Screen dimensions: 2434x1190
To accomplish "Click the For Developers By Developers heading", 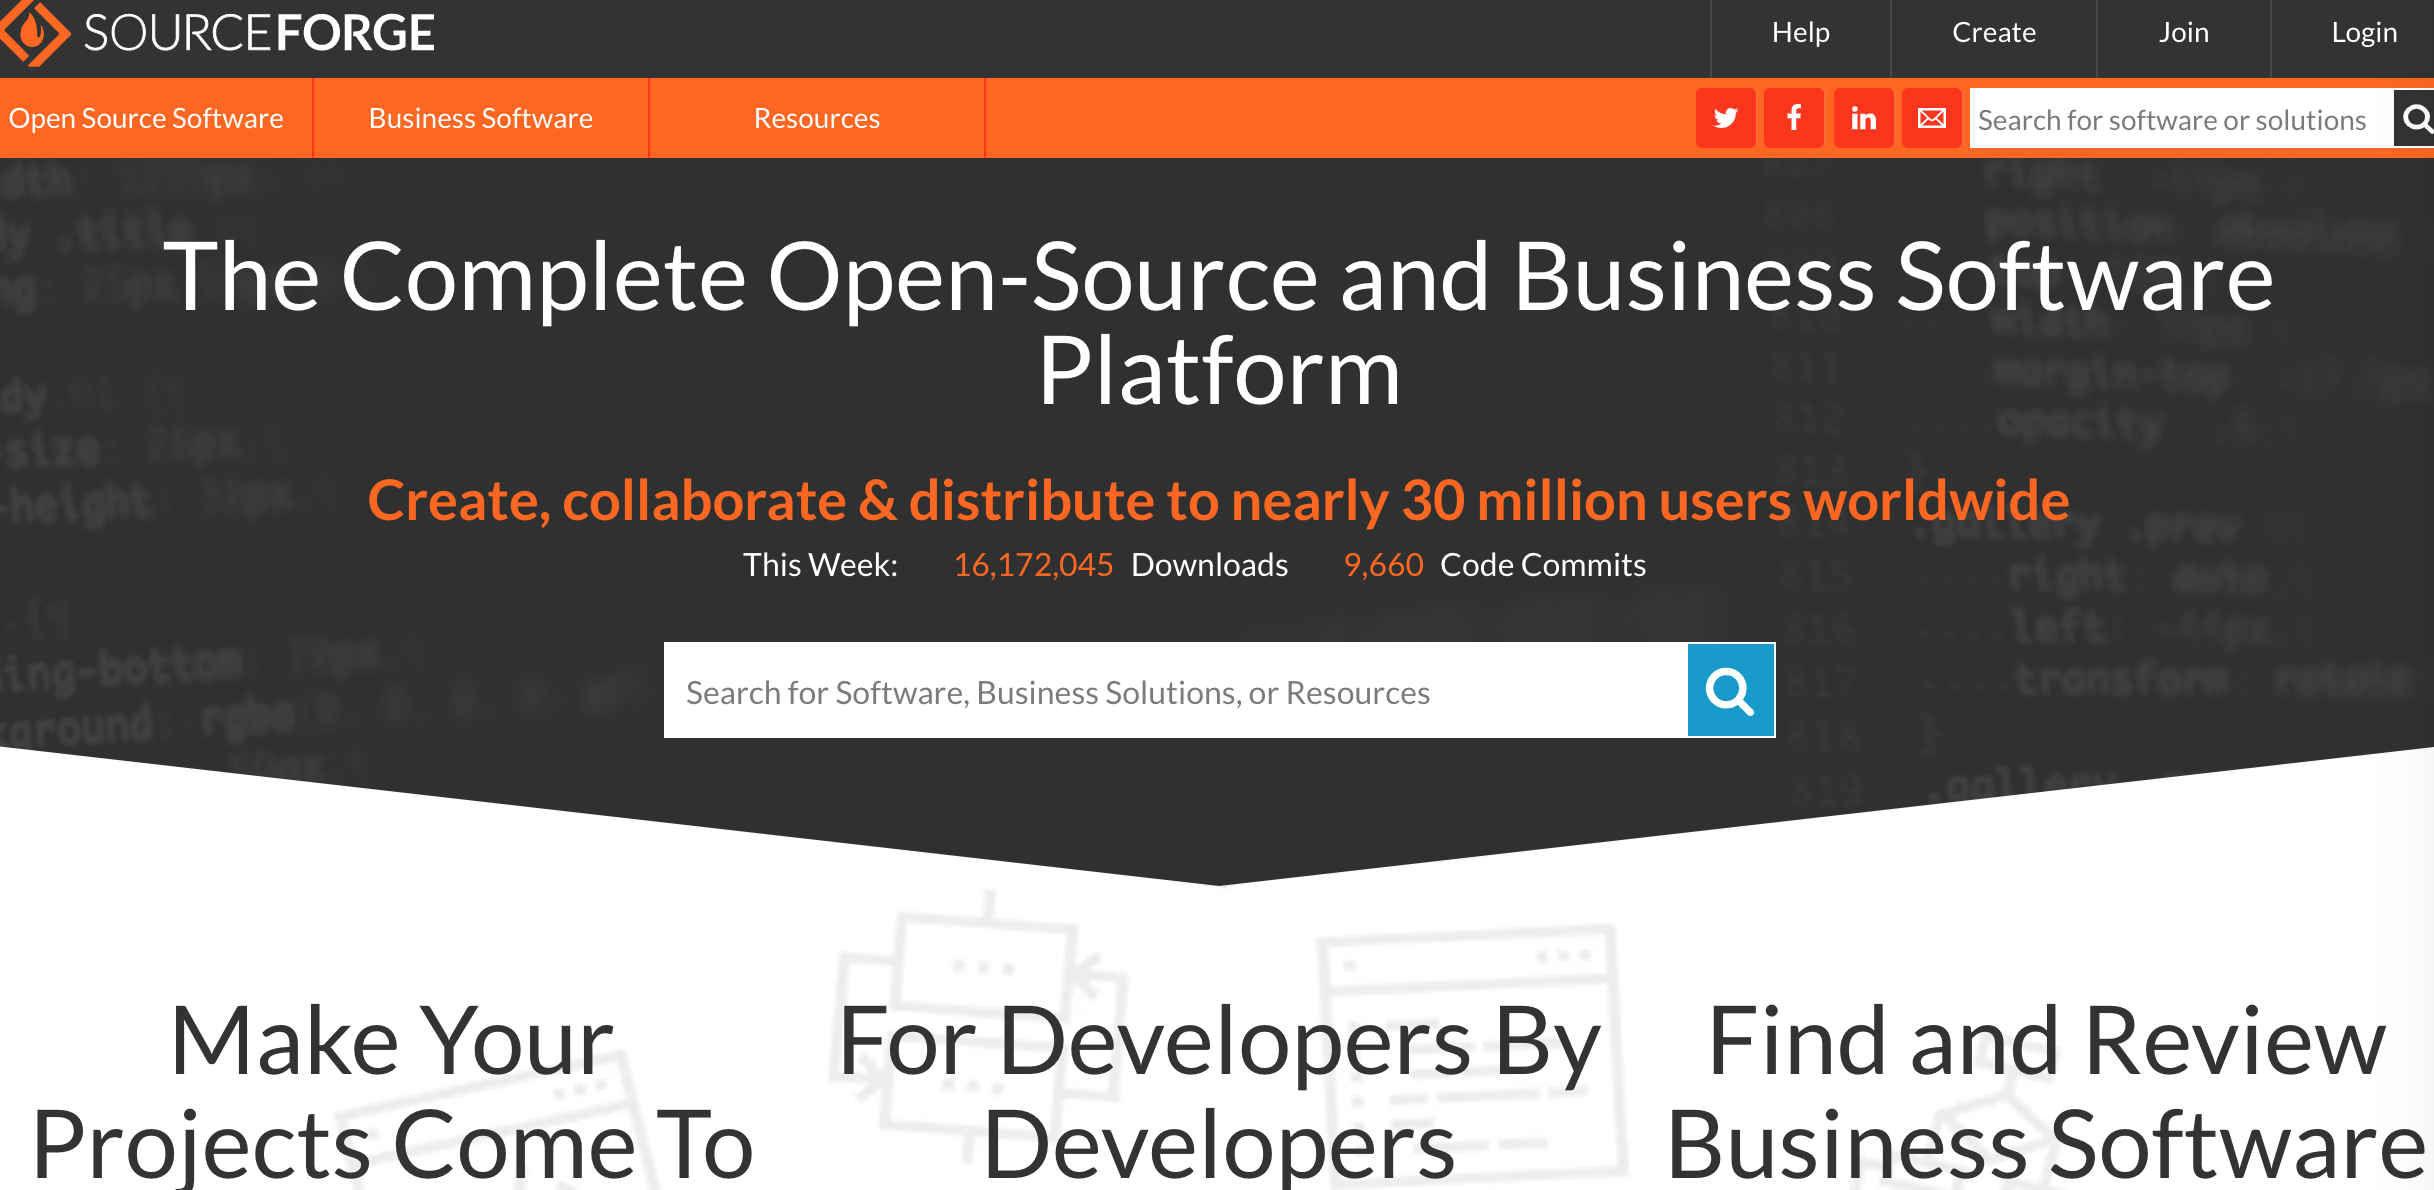I will pos(1219,1092).
